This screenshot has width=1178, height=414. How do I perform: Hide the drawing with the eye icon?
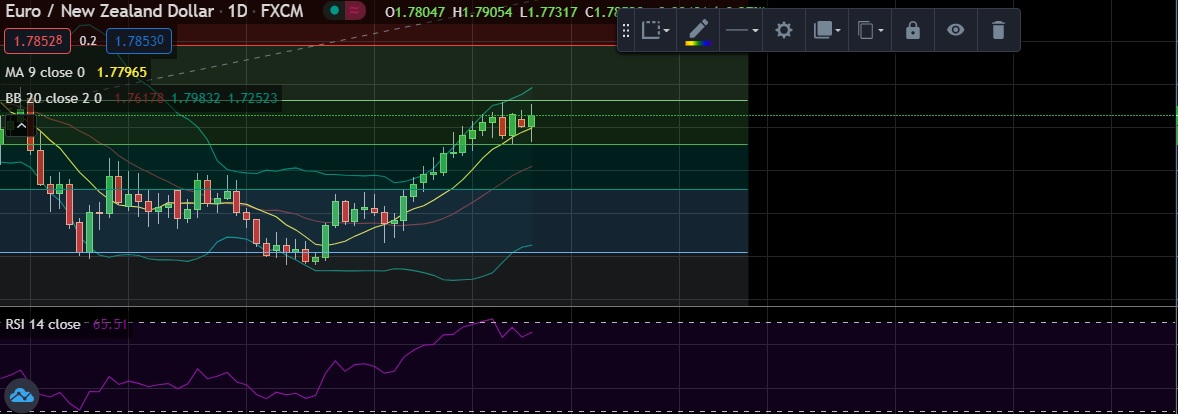pos(955,30)
